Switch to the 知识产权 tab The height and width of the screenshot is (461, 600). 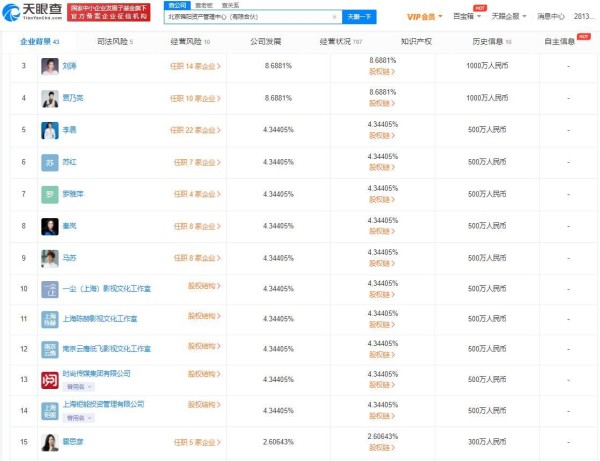point(416,42)
